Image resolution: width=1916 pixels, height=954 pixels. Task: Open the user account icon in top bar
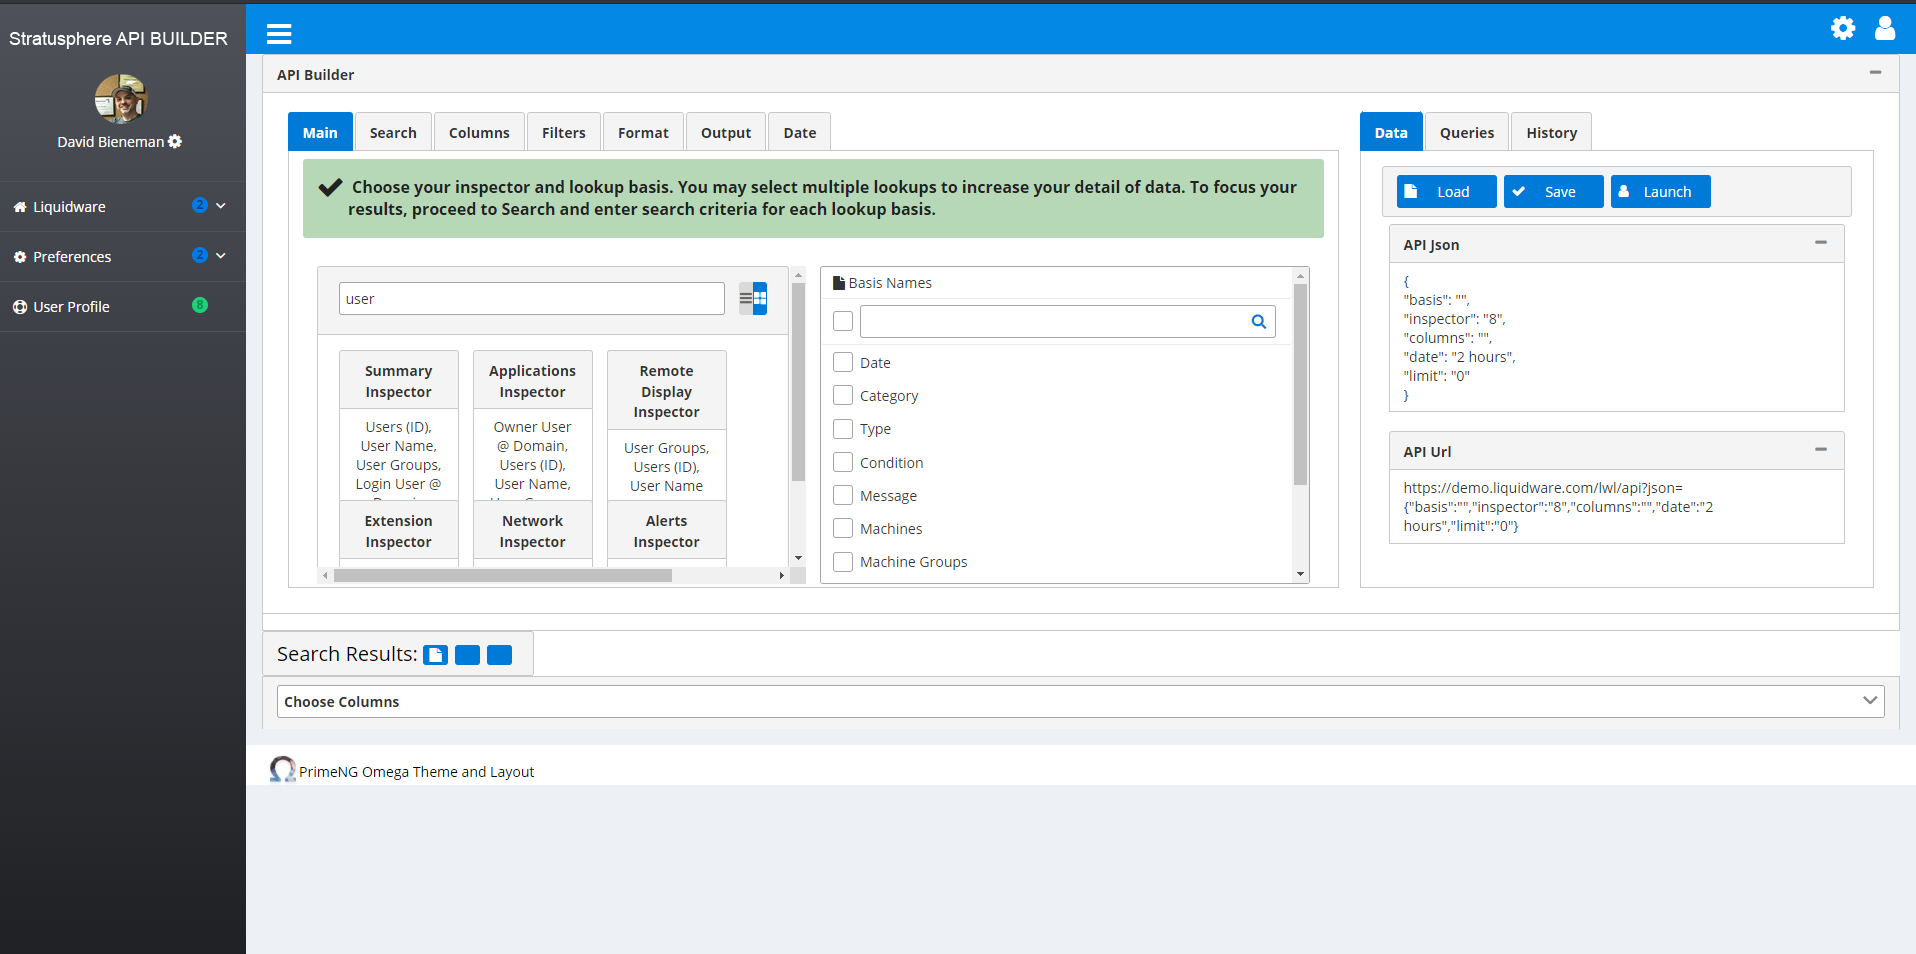1885,28
